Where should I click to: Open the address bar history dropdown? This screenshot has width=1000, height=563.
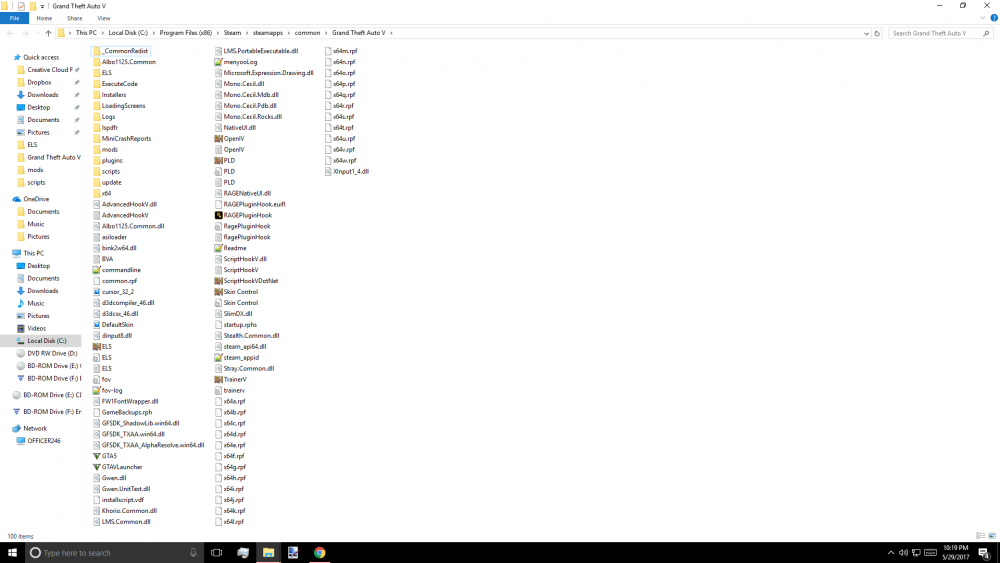(866, 33)
